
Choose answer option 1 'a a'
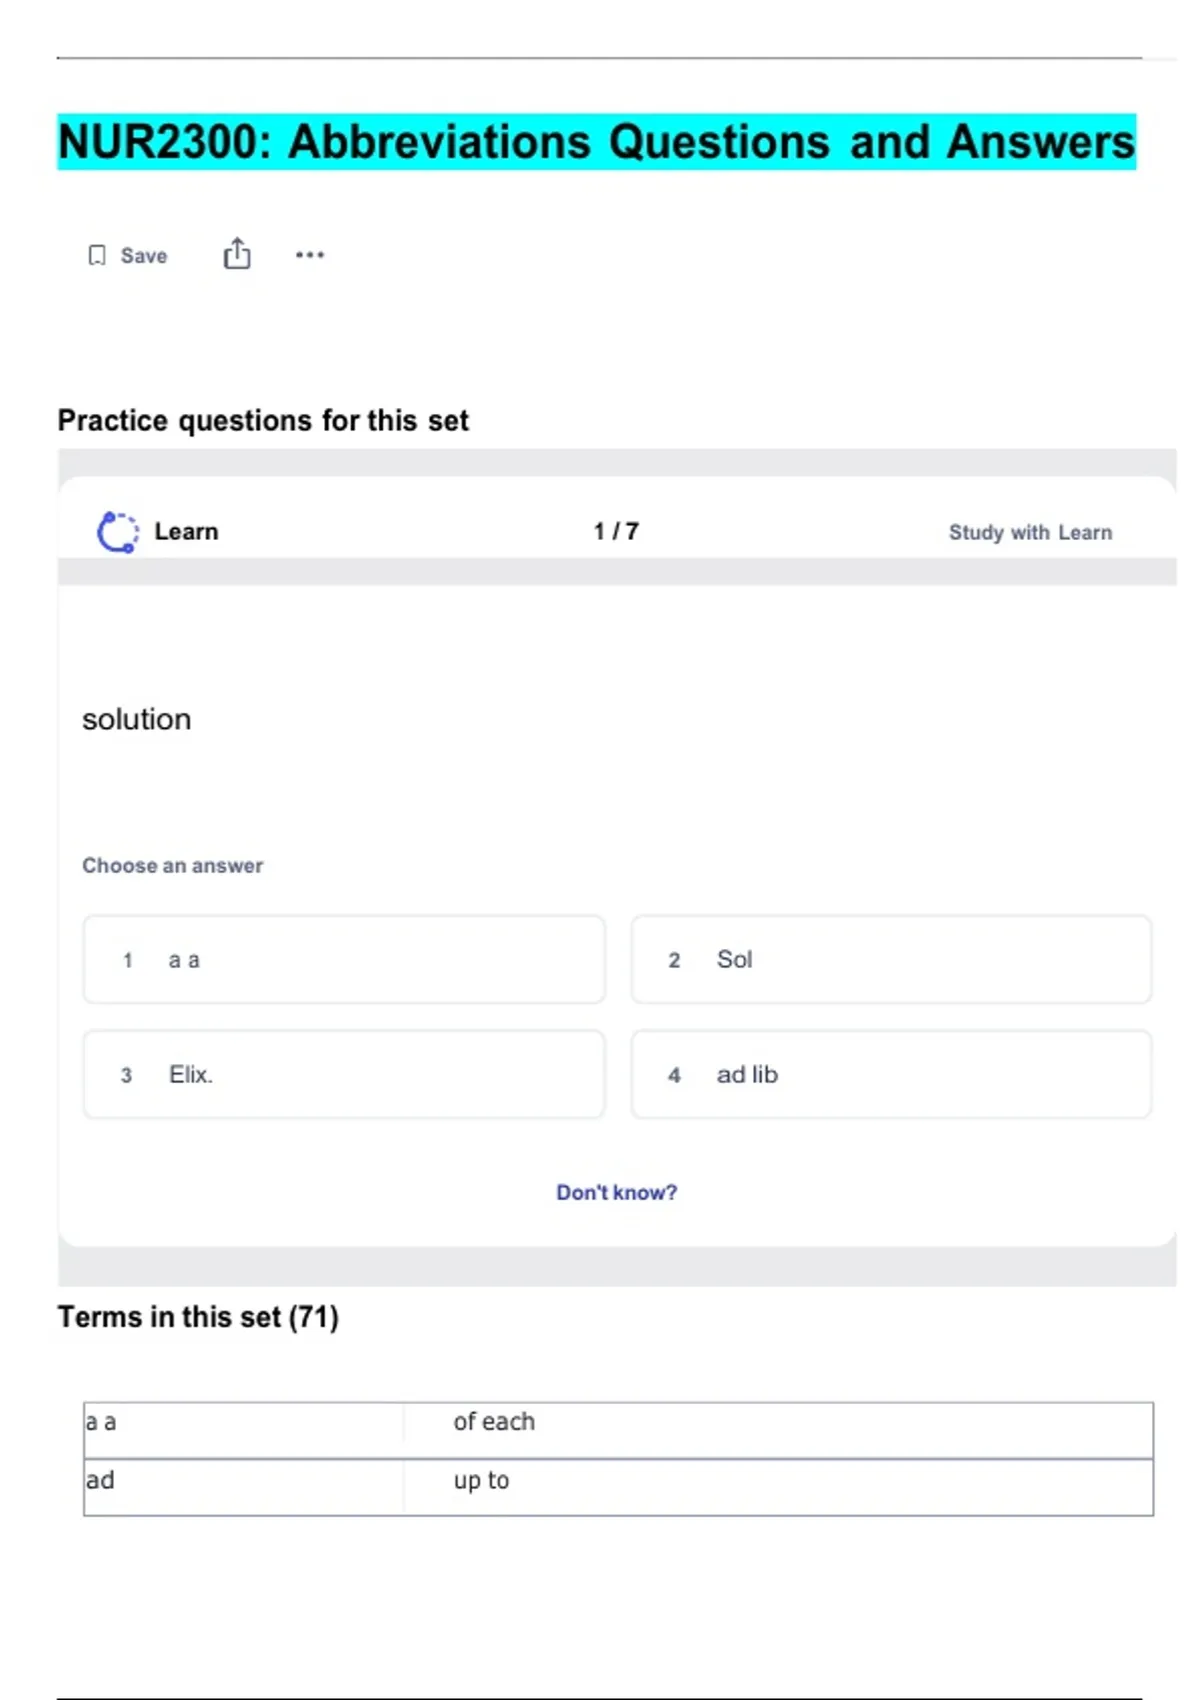click(344, 960)
